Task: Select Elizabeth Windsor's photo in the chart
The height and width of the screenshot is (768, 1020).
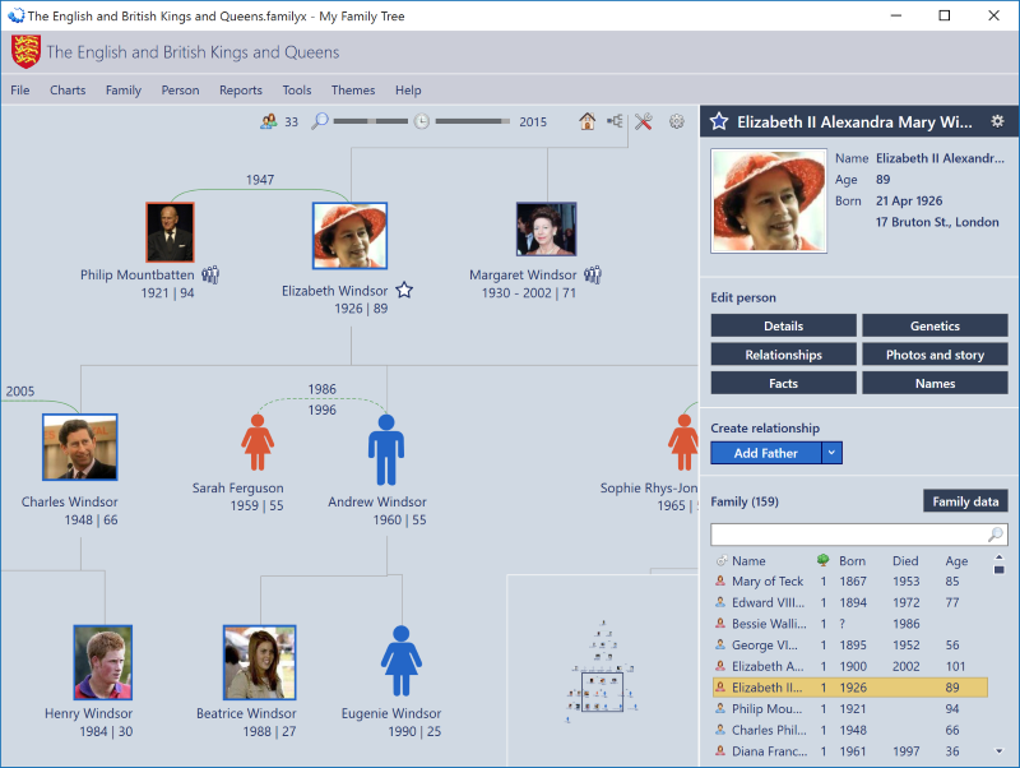Action: (350, 235)
